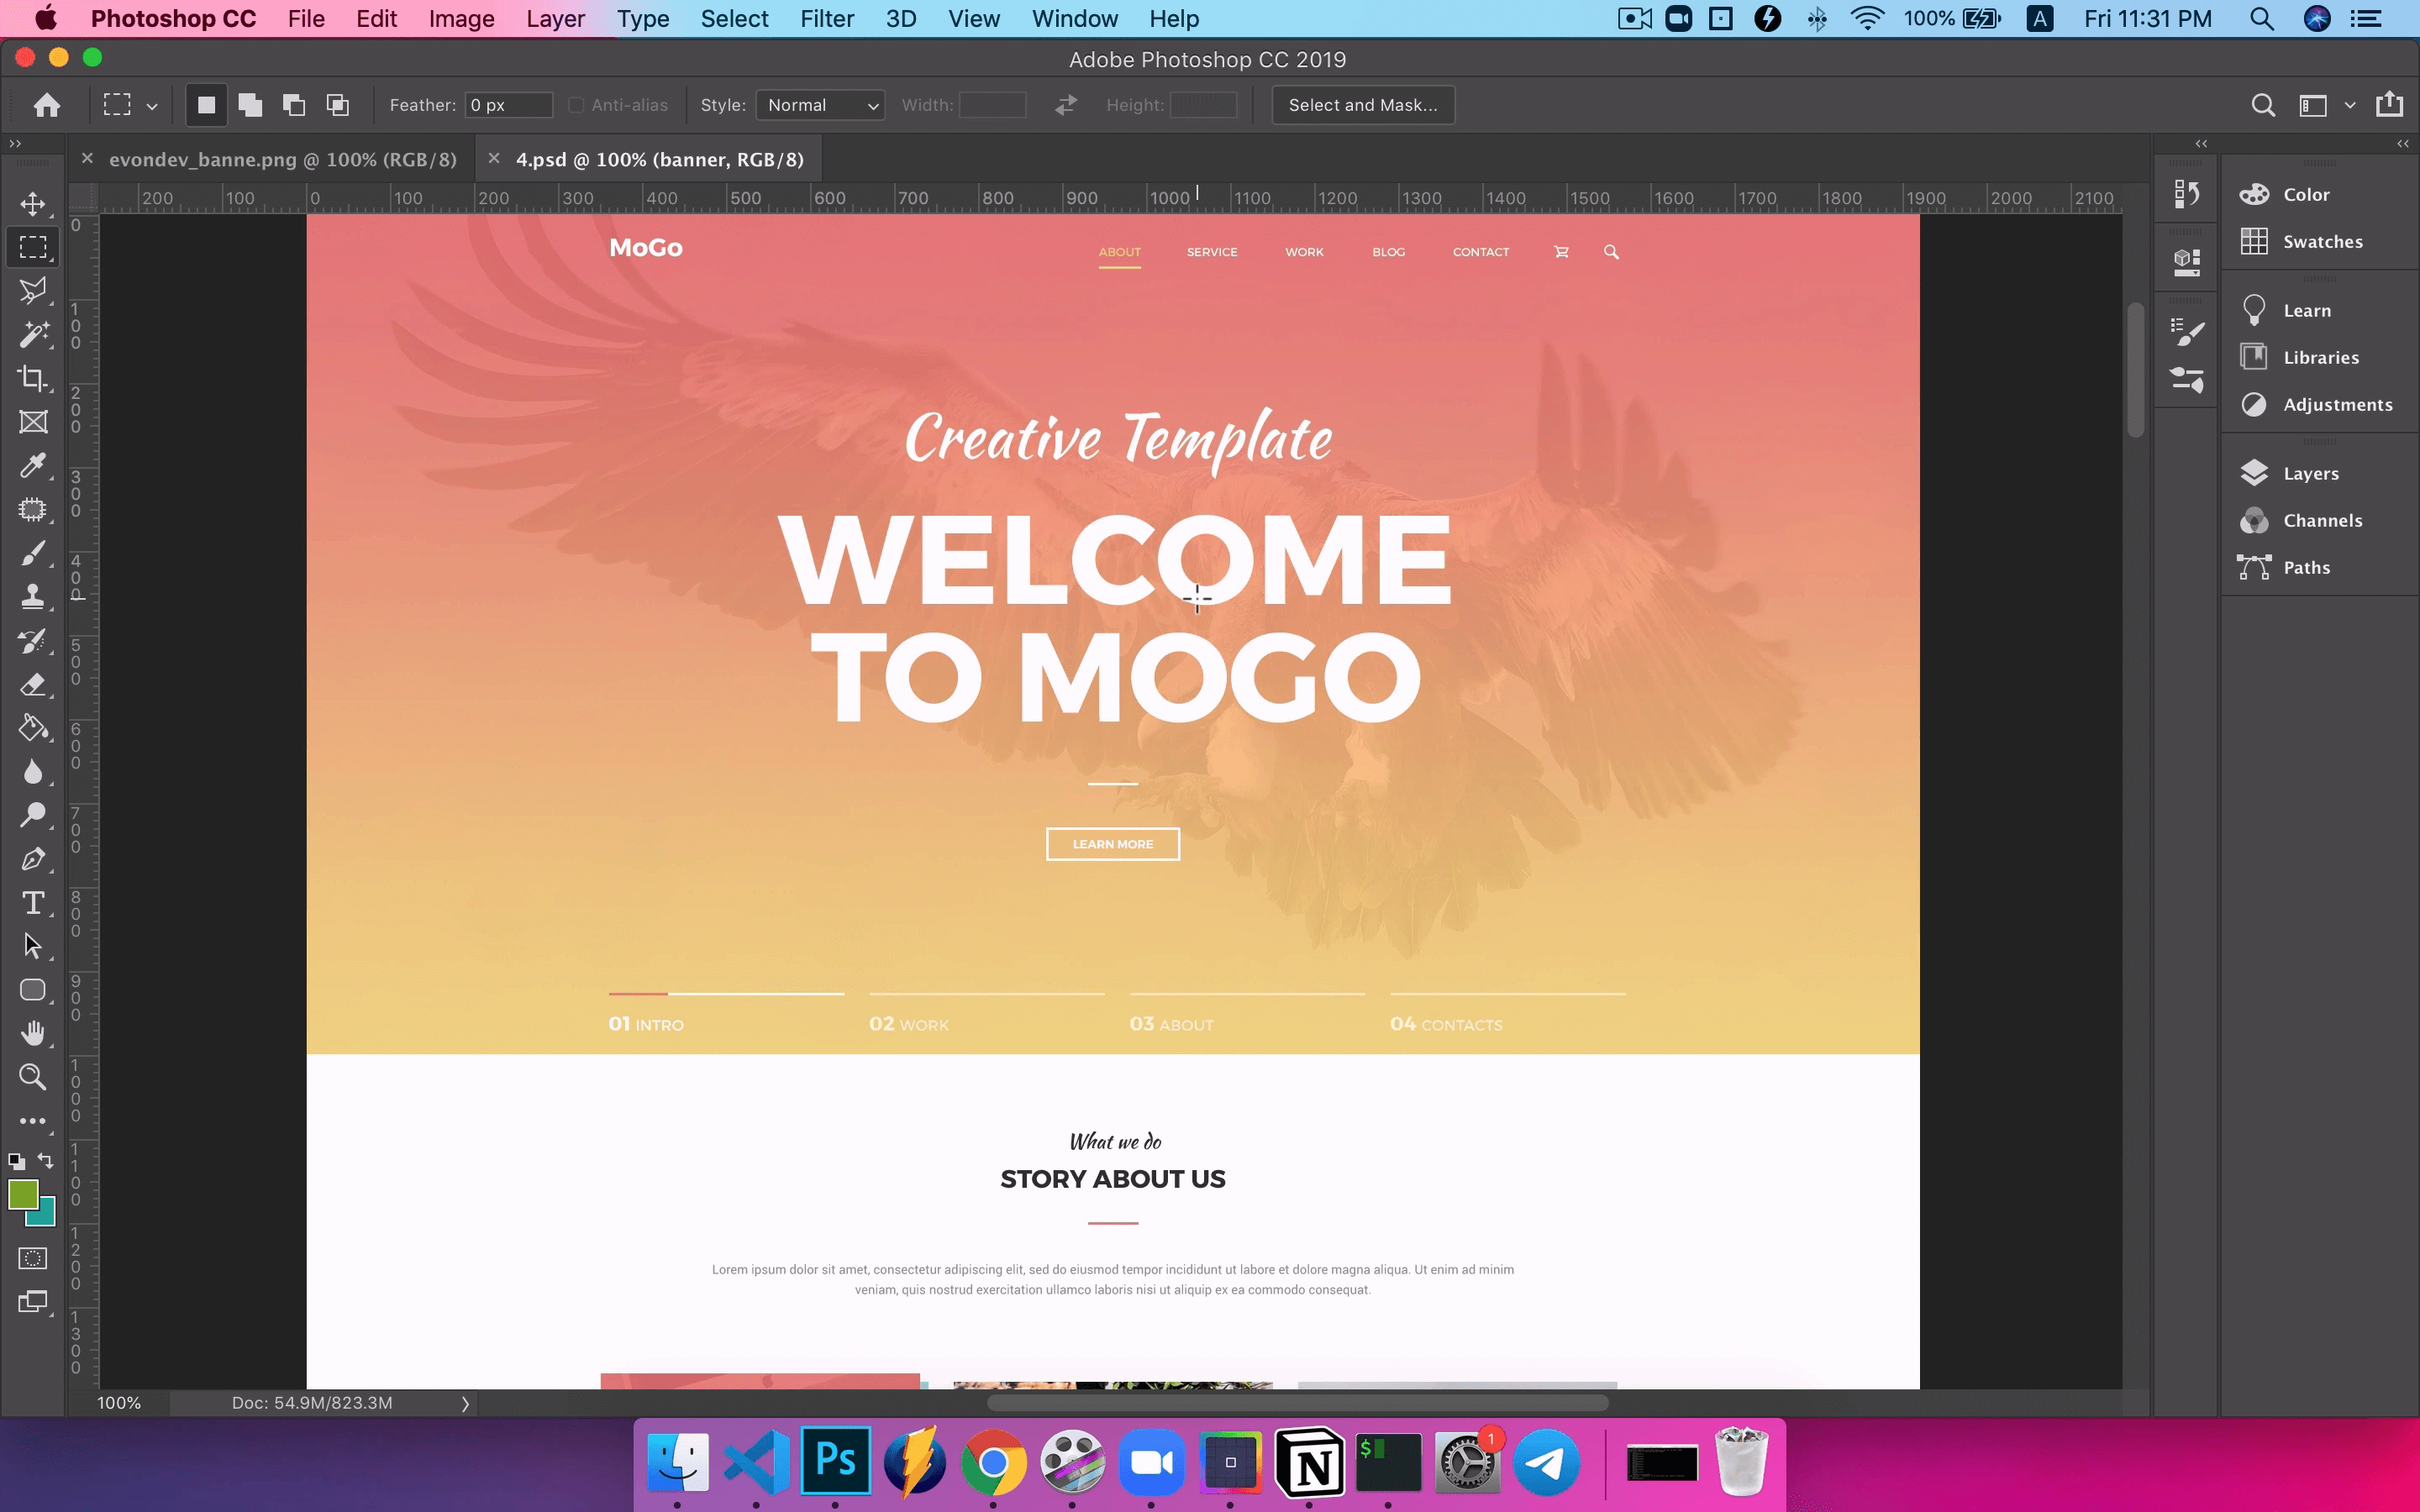The width and height of the screenshot is (2420, 1512).
Task: Switch to evondev_banne.png tab
Action: point(282,160)
